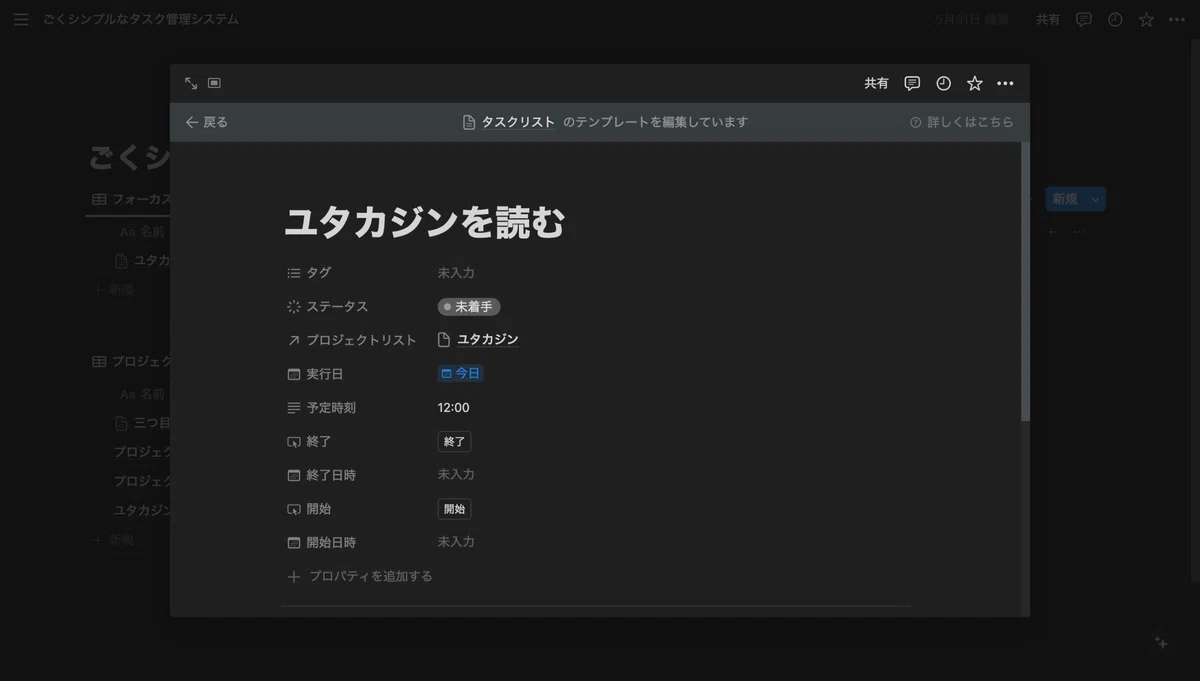Click the title ユタカジンを読む
Viewport: 1200px width, 681px height.
coord(425,222)
